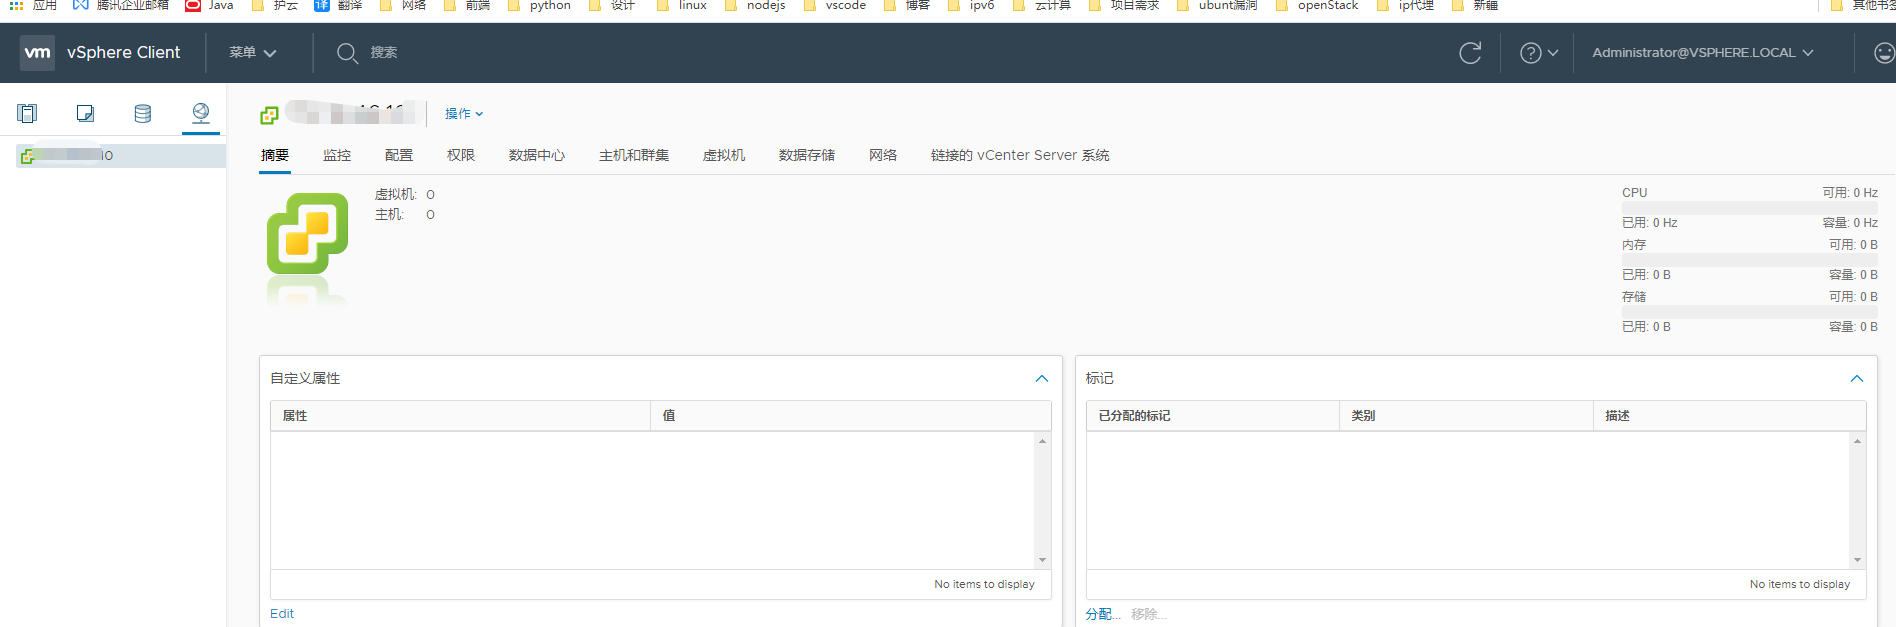The image size is (1896, 627).
Task: Click the 存储 usage bar
Action: tap(1750, 312)
